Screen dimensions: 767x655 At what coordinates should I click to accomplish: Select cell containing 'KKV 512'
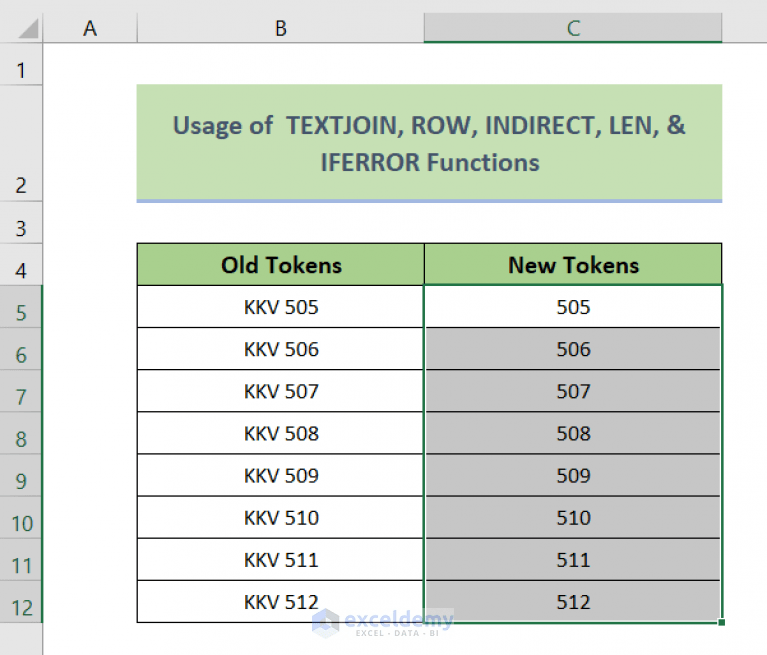click(281, 602)
